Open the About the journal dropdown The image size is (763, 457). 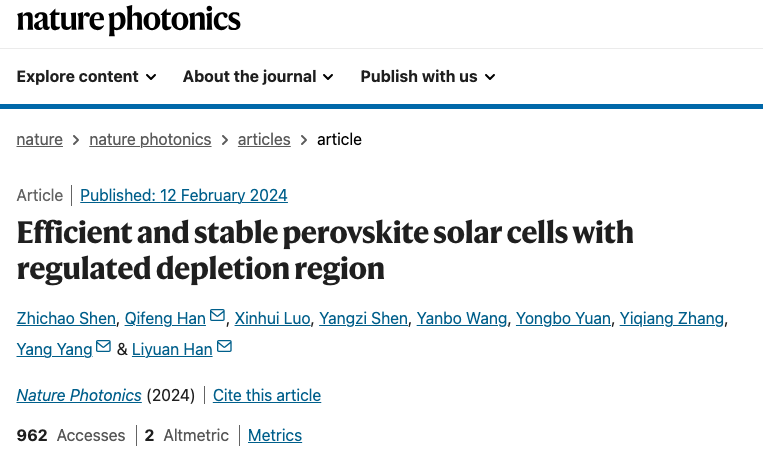click(x=258, y=77)
